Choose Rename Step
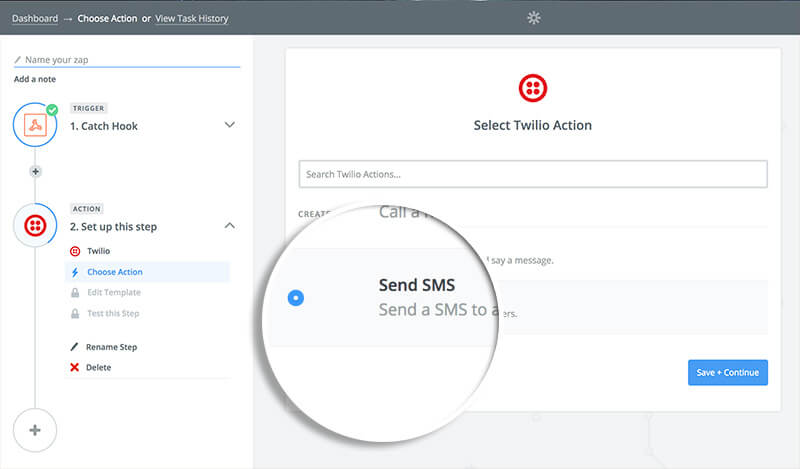Viewport: 800px width, 469px height. click(x=111, y=347)
